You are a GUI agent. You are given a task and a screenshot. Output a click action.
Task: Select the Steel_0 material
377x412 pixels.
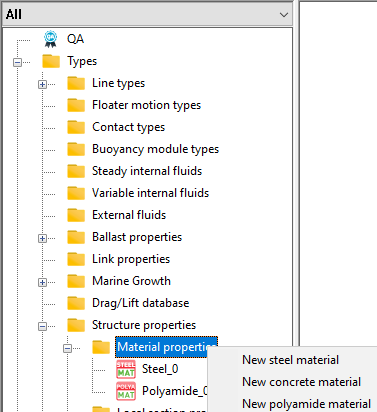click(160, 369)
